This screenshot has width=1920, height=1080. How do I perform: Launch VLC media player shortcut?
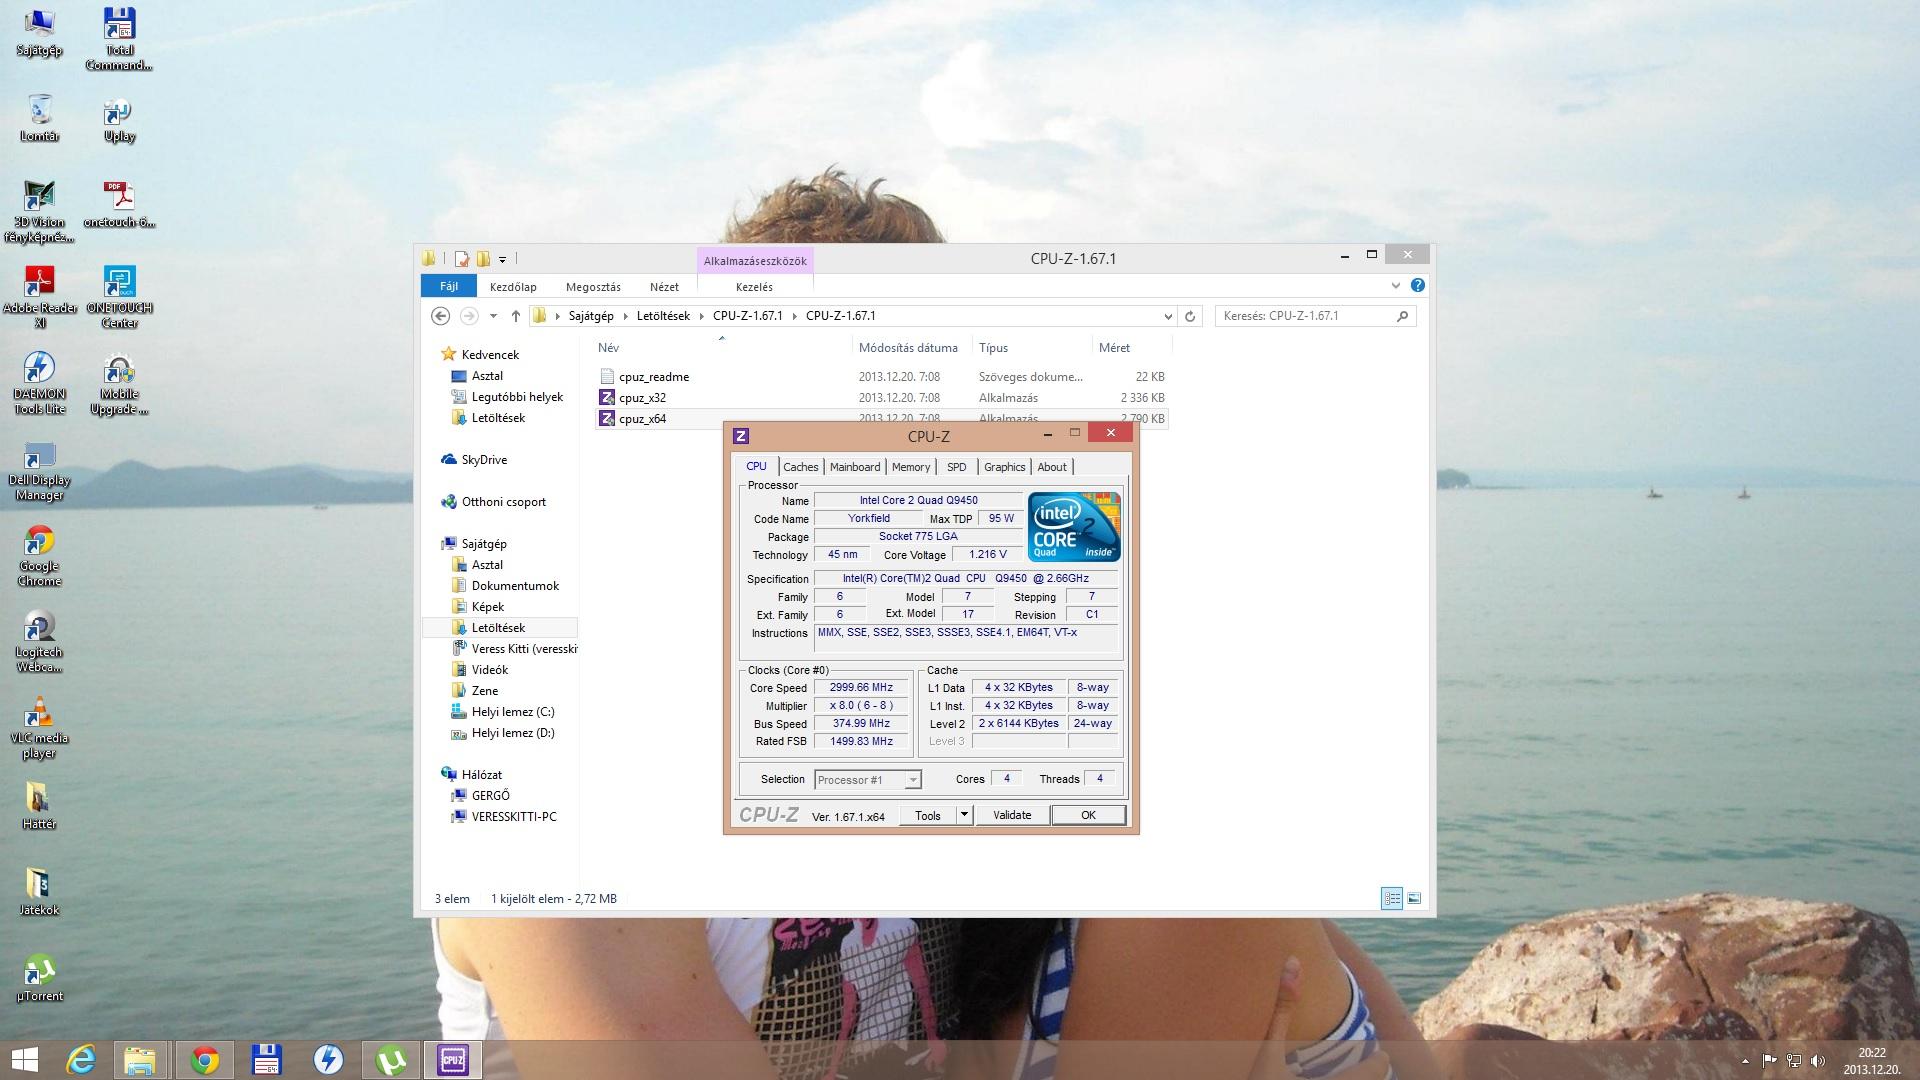(x=39, y=727)
